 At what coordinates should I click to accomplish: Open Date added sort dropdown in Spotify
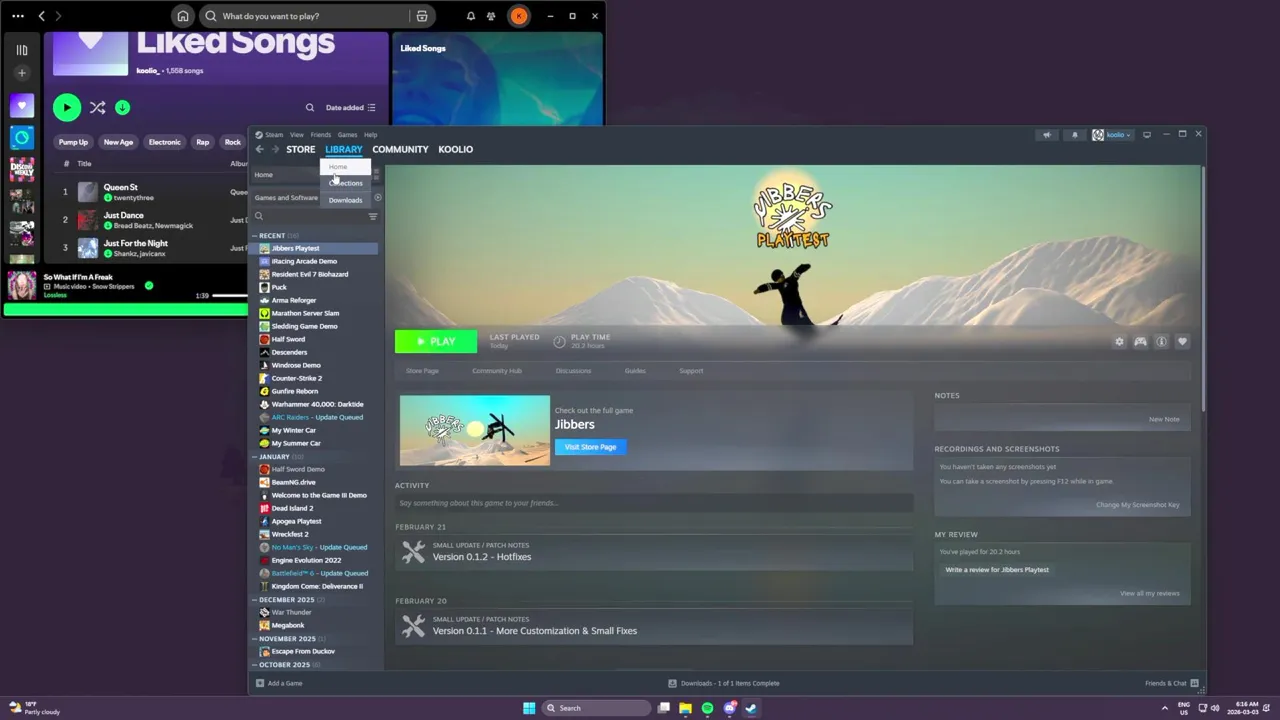(350, 107)
